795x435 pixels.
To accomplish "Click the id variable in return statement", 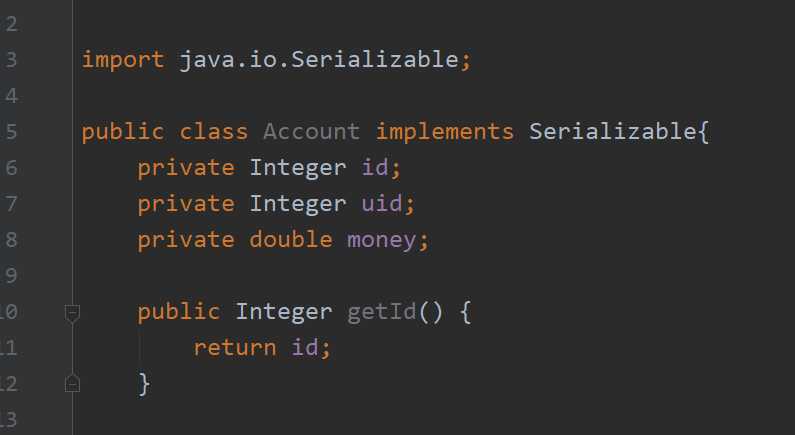I will pos(304,347).
